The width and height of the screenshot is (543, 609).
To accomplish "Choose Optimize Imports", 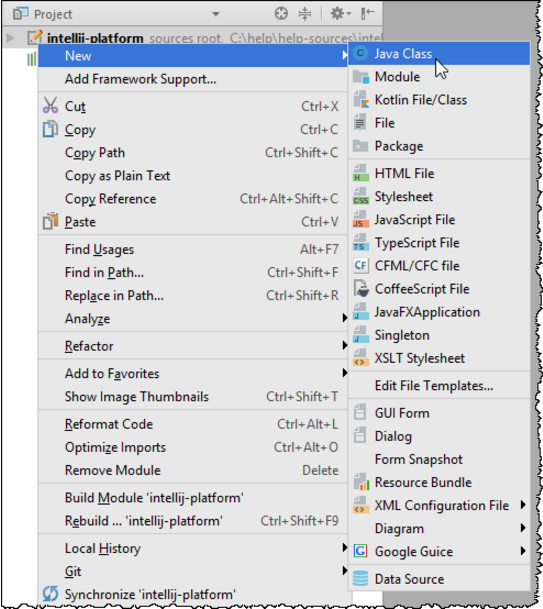I will tap(193, 447).
